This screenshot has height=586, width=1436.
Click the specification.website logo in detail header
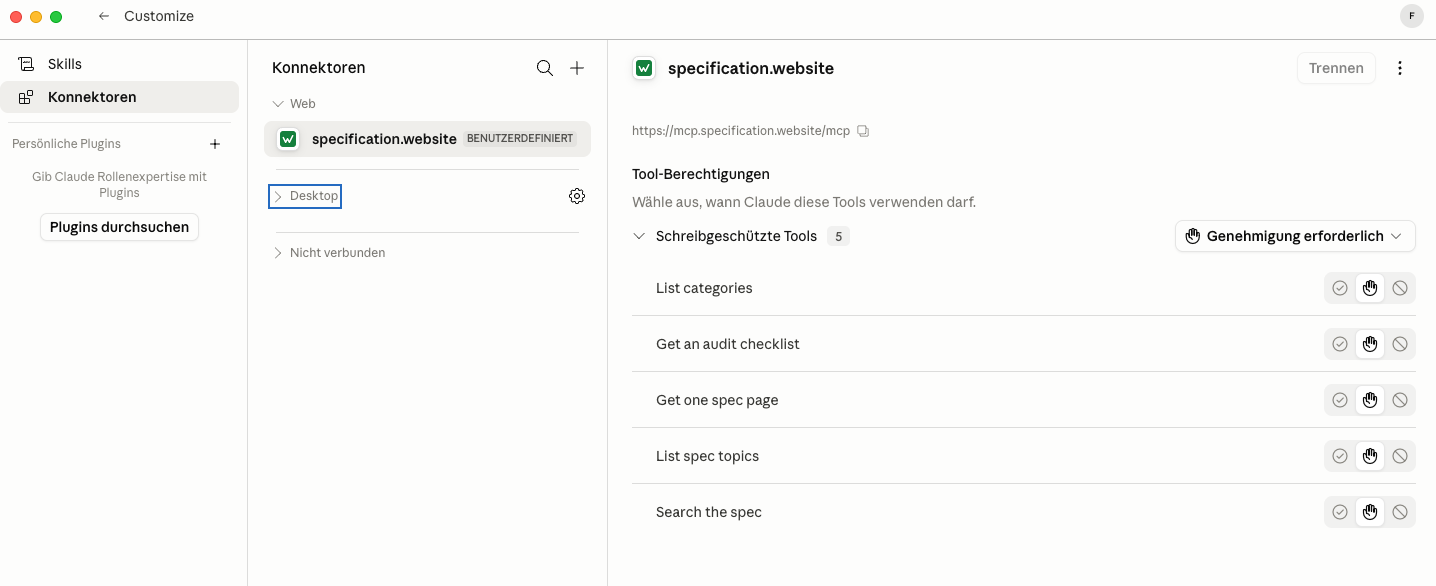[x=644, y=68]
